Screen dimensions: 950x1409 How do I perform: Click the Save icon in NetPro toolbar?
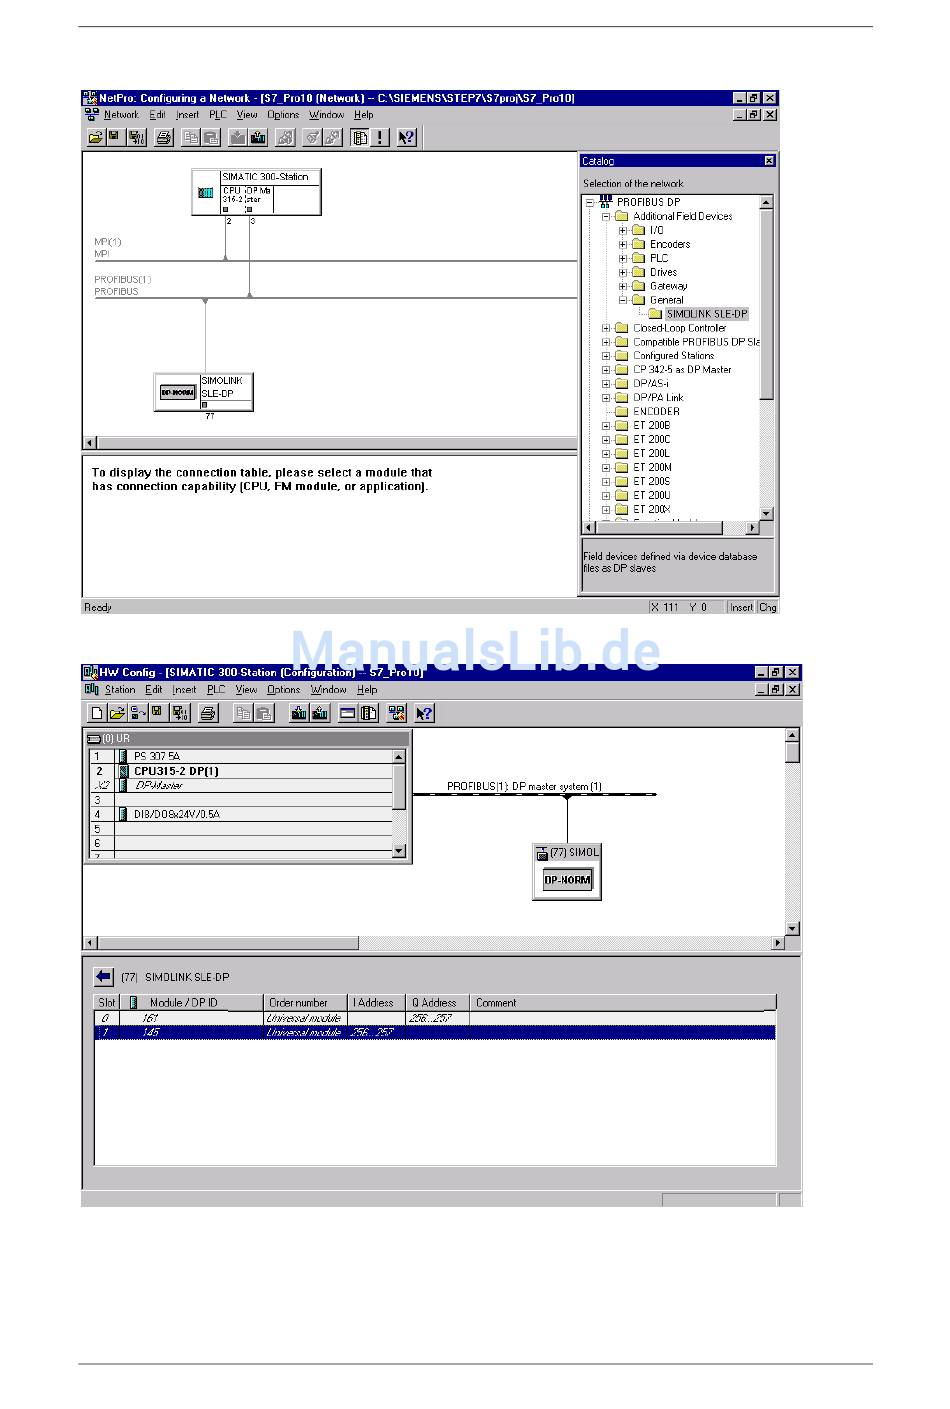point(114,138)
